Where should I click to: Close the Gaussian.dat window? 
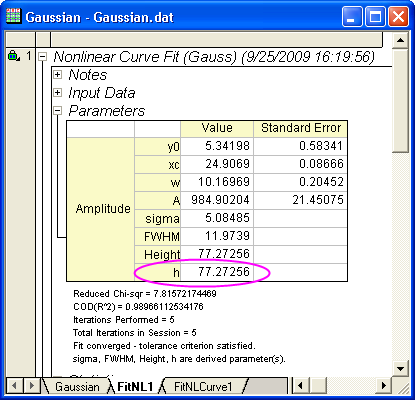click(398, 17)
